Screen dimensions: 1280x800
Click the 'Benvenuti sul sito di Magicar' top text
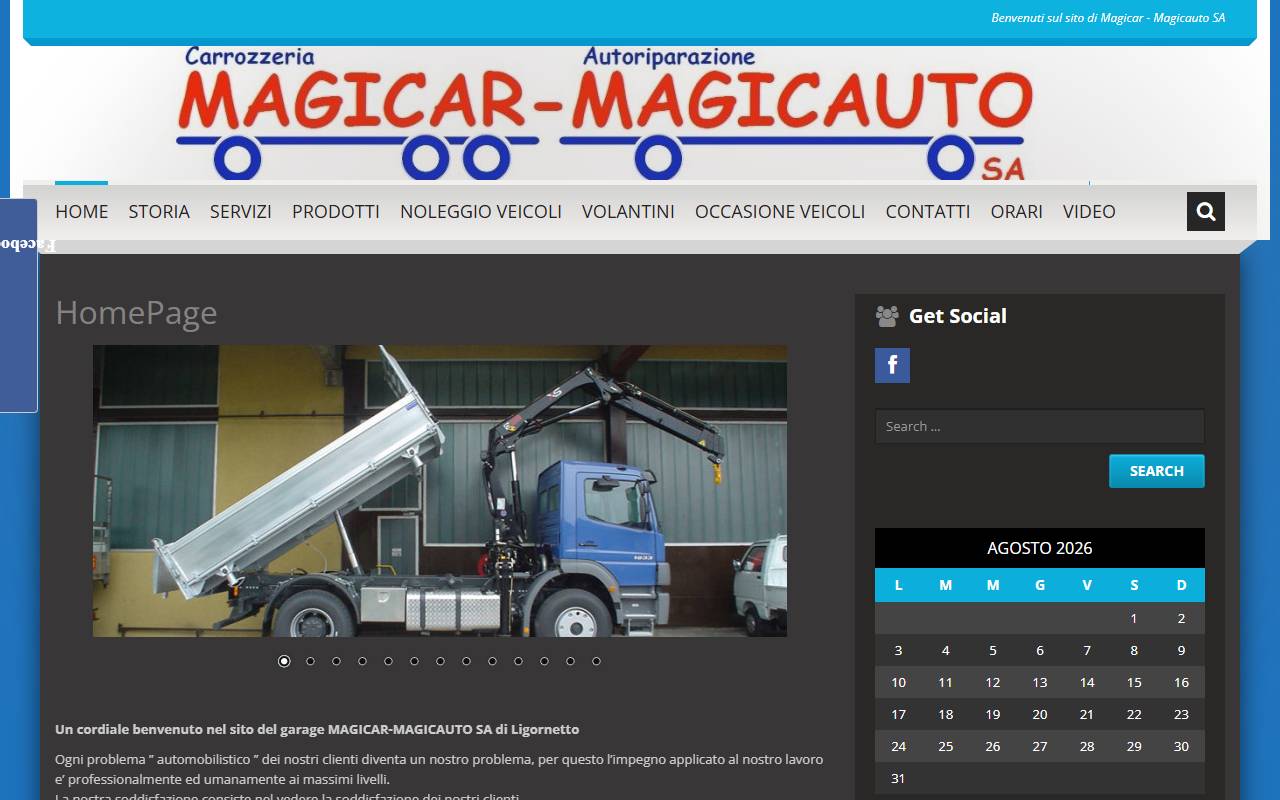click(1108, 18)
